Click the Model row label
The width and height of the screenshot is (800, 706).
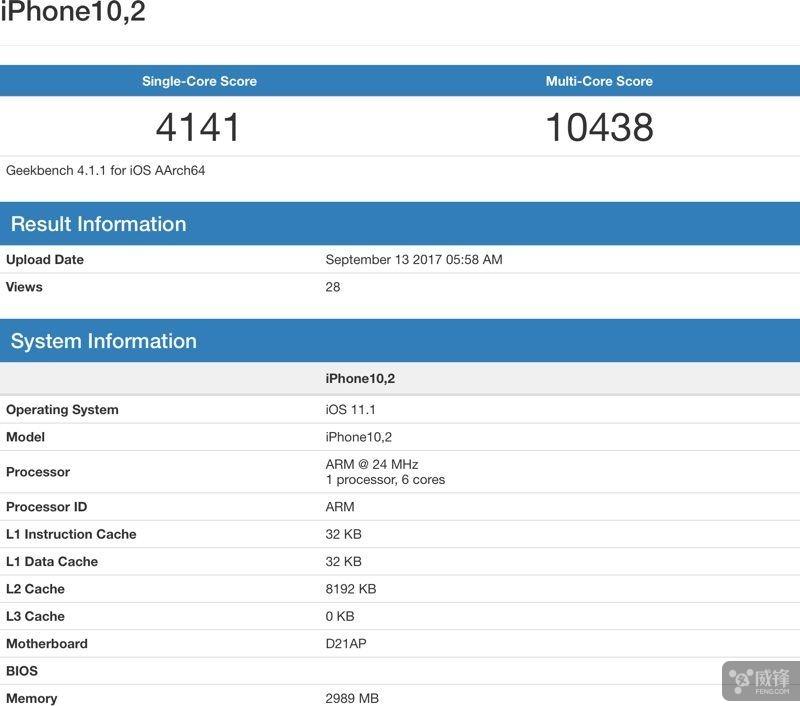[x=26, y=437]
